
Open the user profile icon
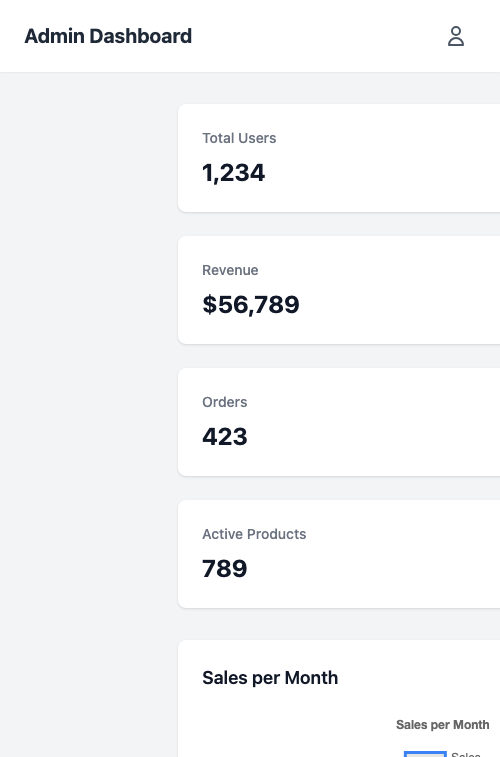[x=456, y=36]
